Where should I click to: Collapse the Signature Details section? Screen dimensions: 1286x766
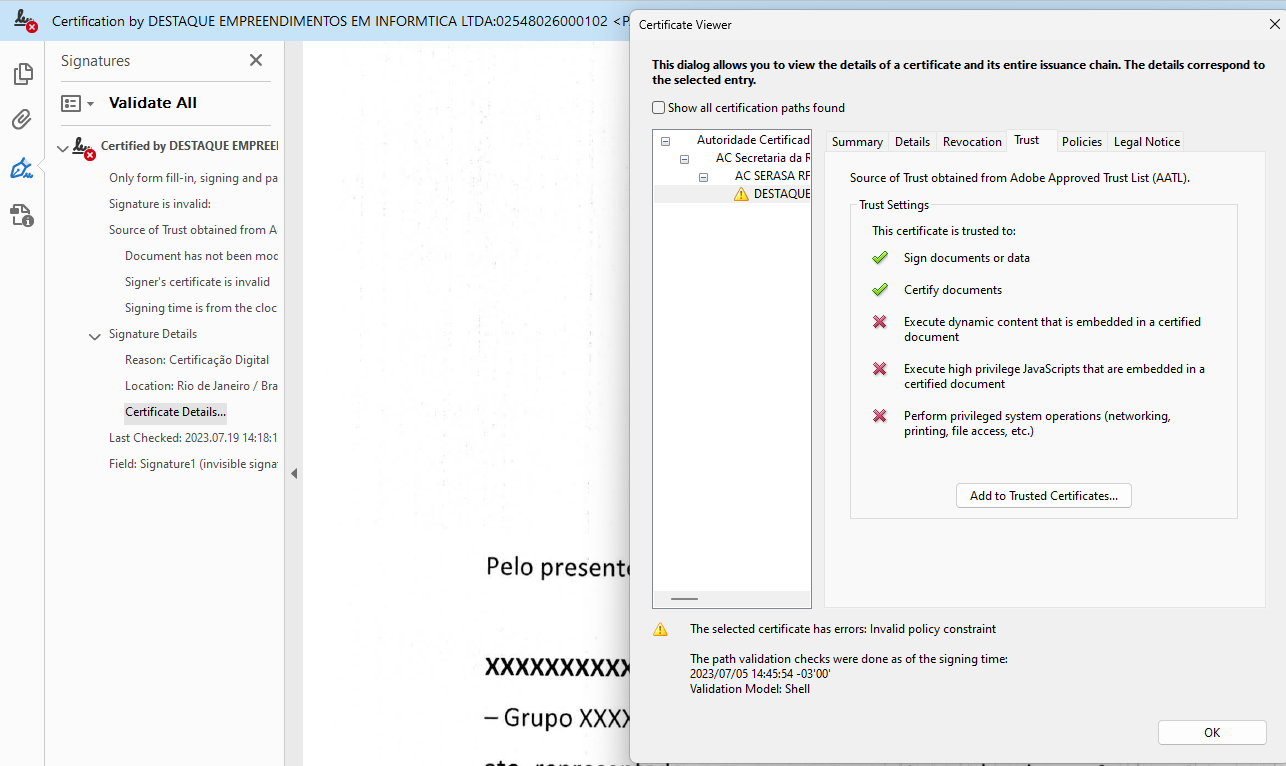point(95,336)
